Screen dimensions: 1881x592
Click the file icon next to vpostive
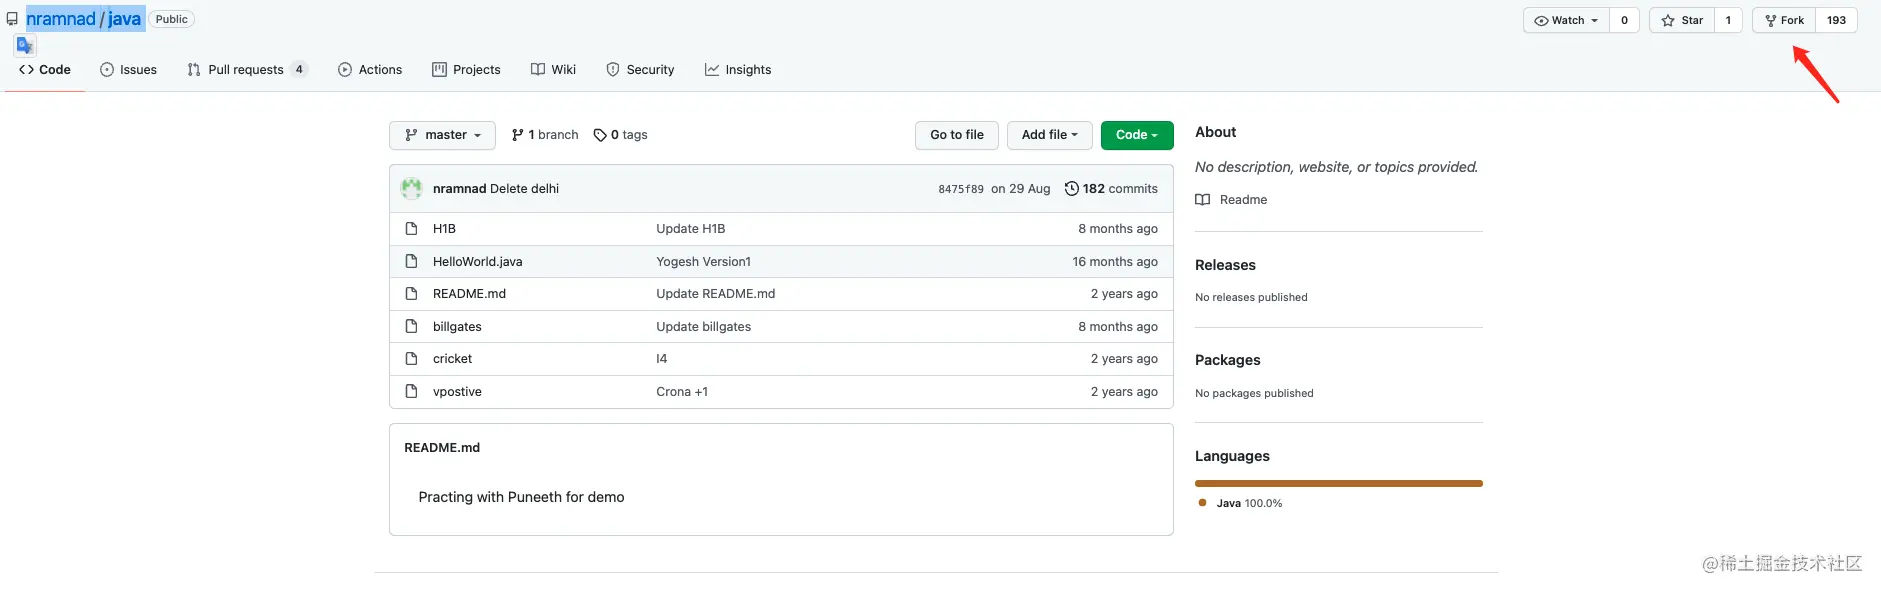[x=411, y=392]
